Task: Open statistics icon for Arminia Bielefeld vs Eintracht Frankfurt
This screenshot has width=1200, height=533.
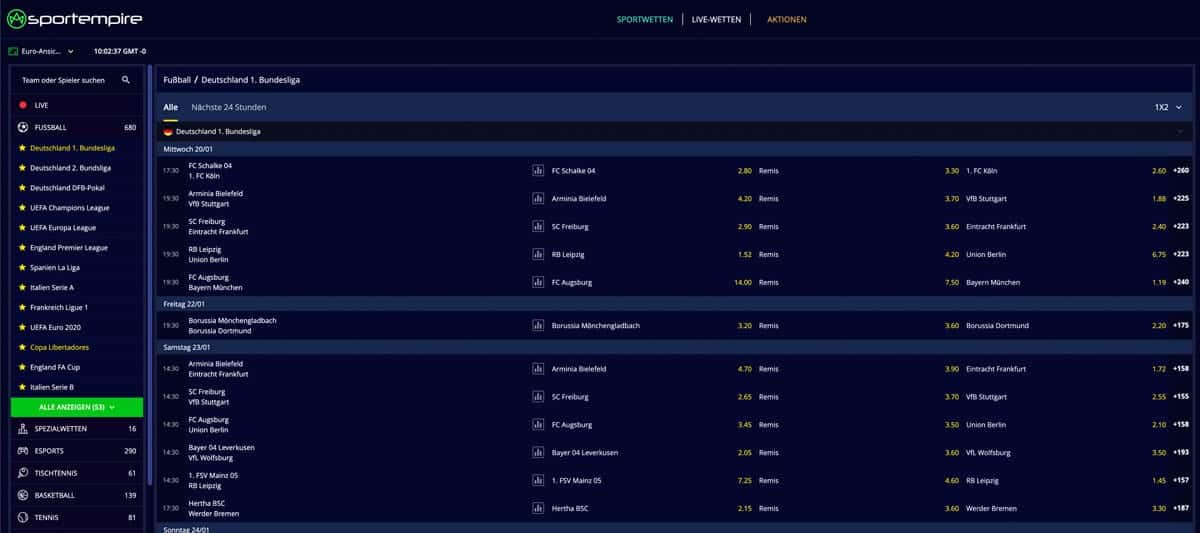Action: (538, 368)
